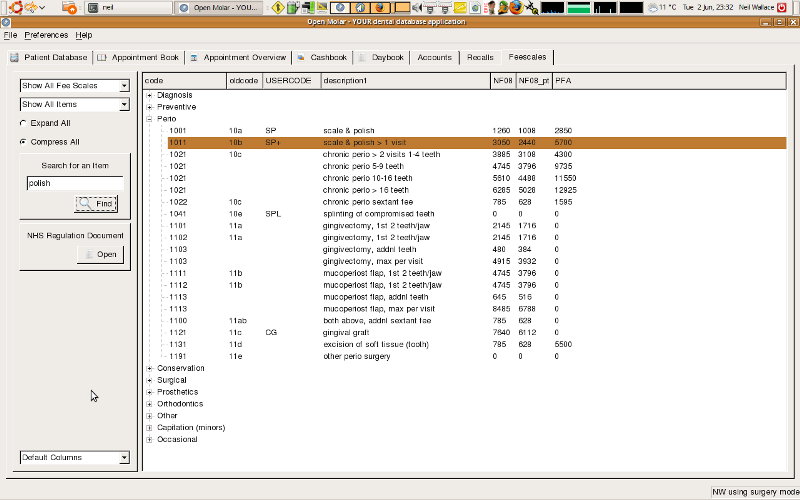Click the search field containing polish

point(75,183)
